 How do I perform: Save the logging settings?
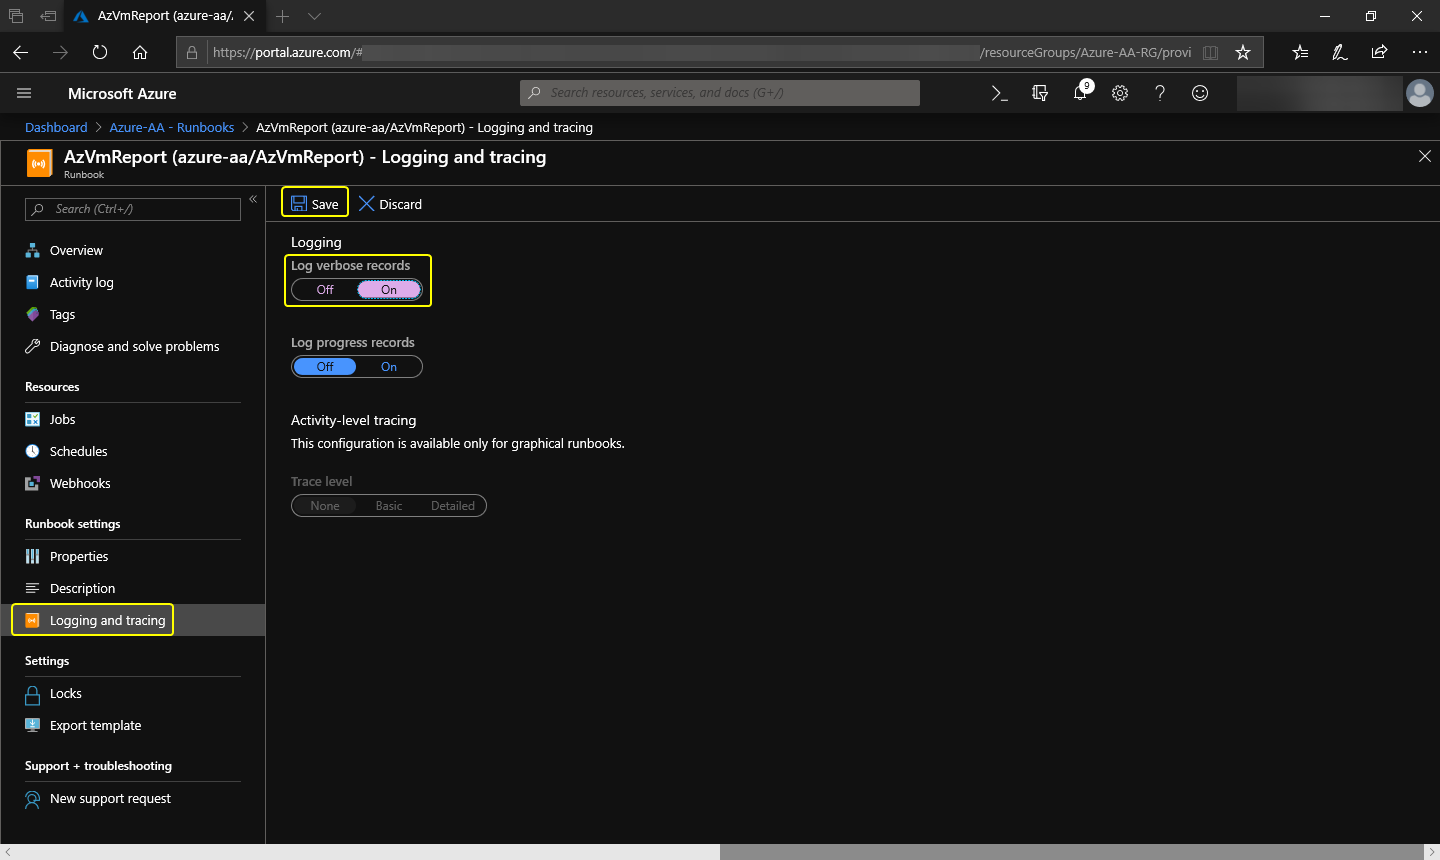tap(315, 204)
